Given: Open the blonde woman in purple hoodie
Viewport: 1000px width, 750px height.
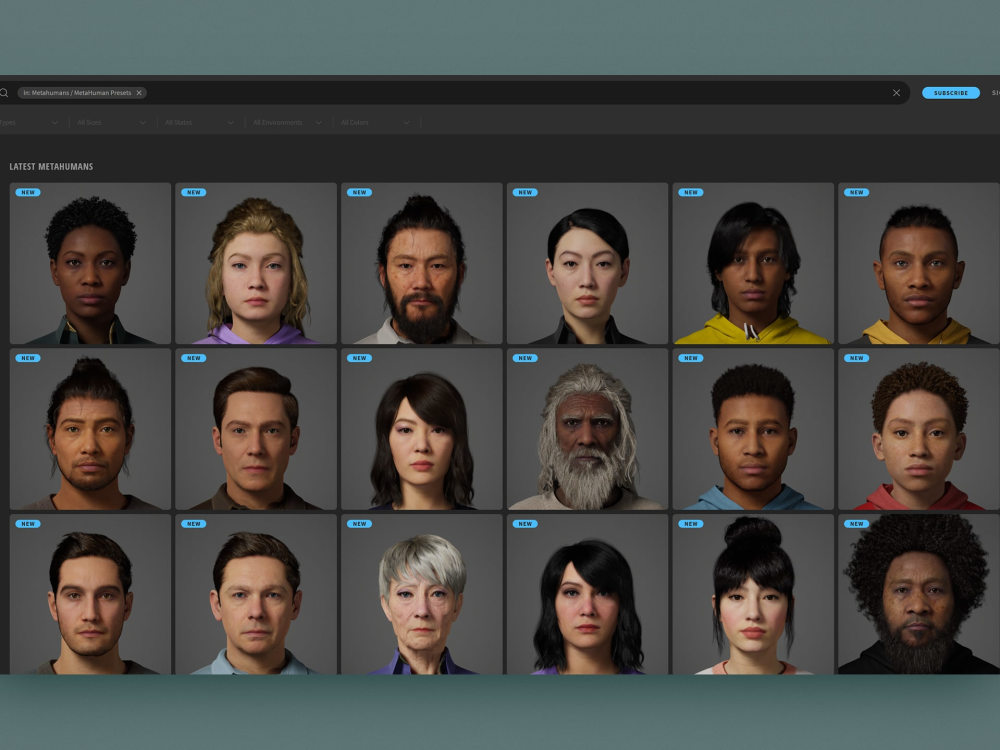Looking at the screenshot, I should point(256,263).
